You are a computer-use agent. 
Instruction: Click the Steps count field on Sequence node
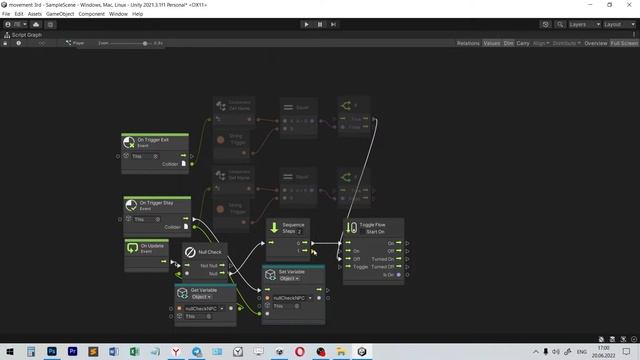[x=300, y=231]
